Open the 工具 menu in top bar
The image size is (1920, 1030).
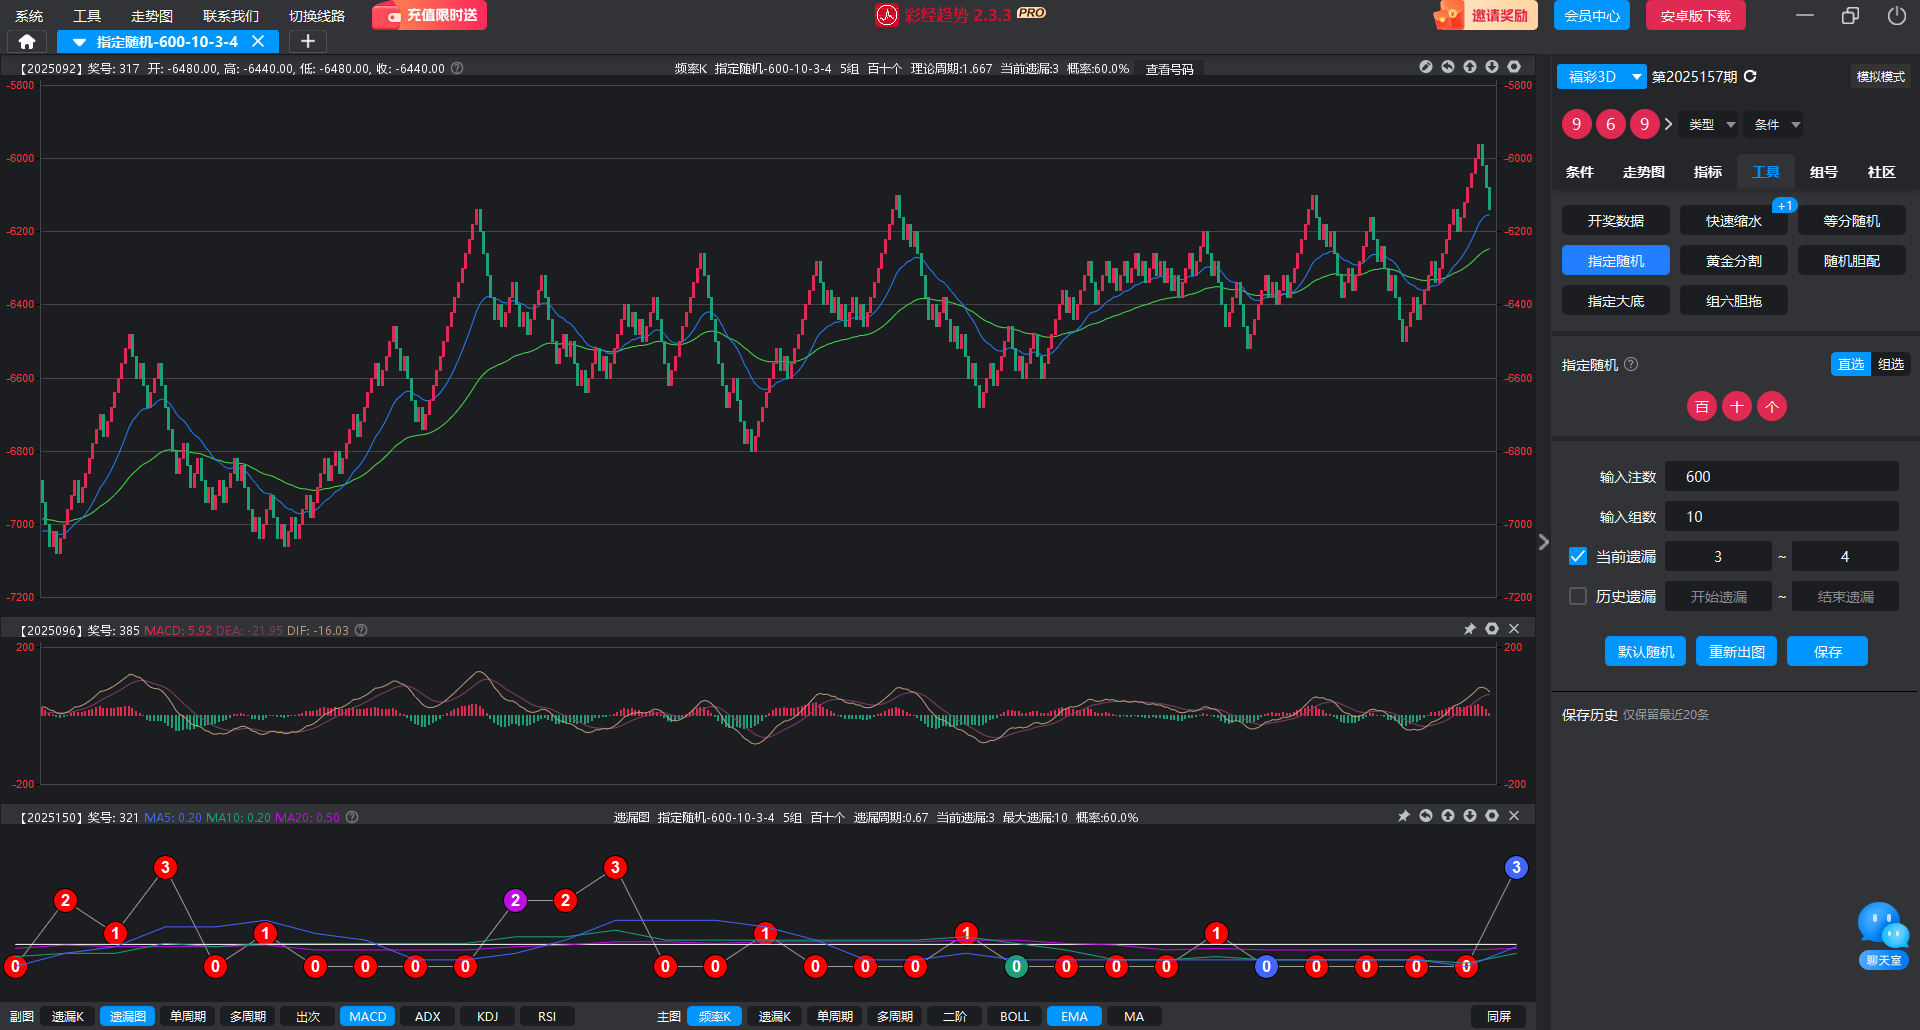click(x=87, y=16)
